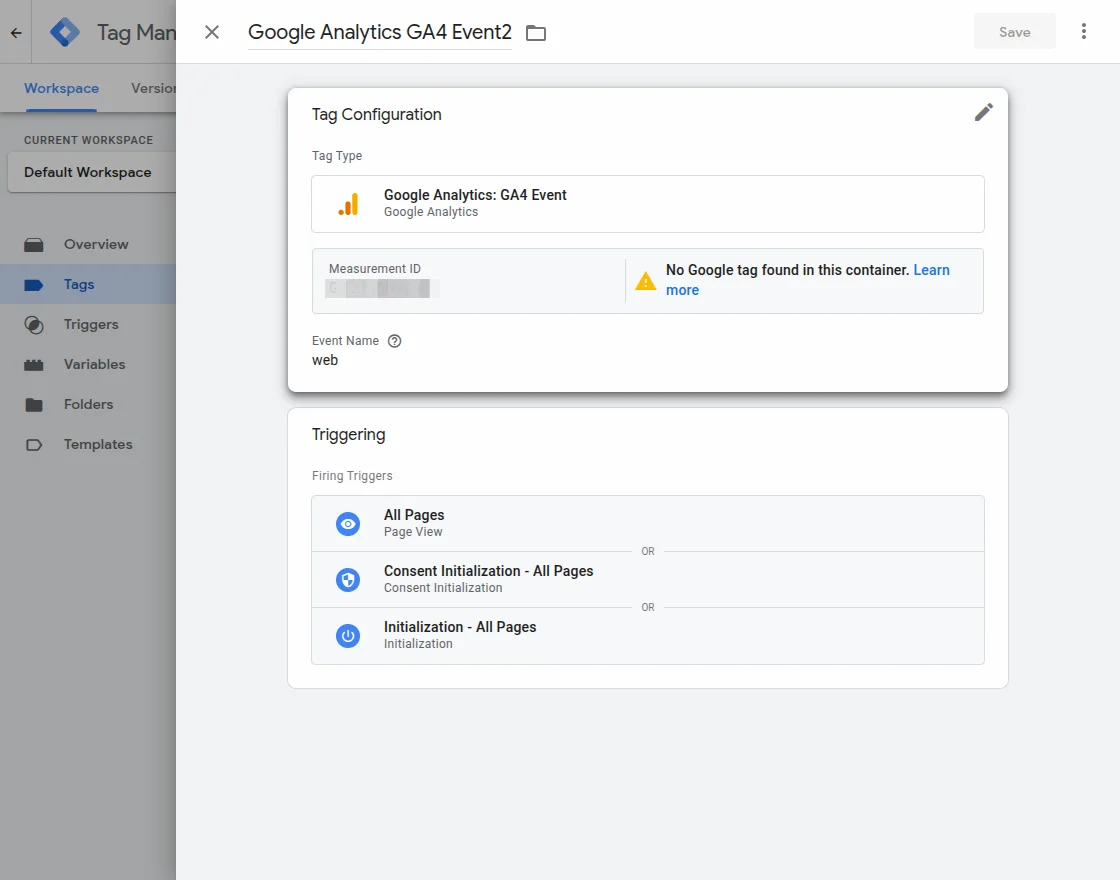Click the pencil edit icon in Tag Configuration

pos(984,112)
